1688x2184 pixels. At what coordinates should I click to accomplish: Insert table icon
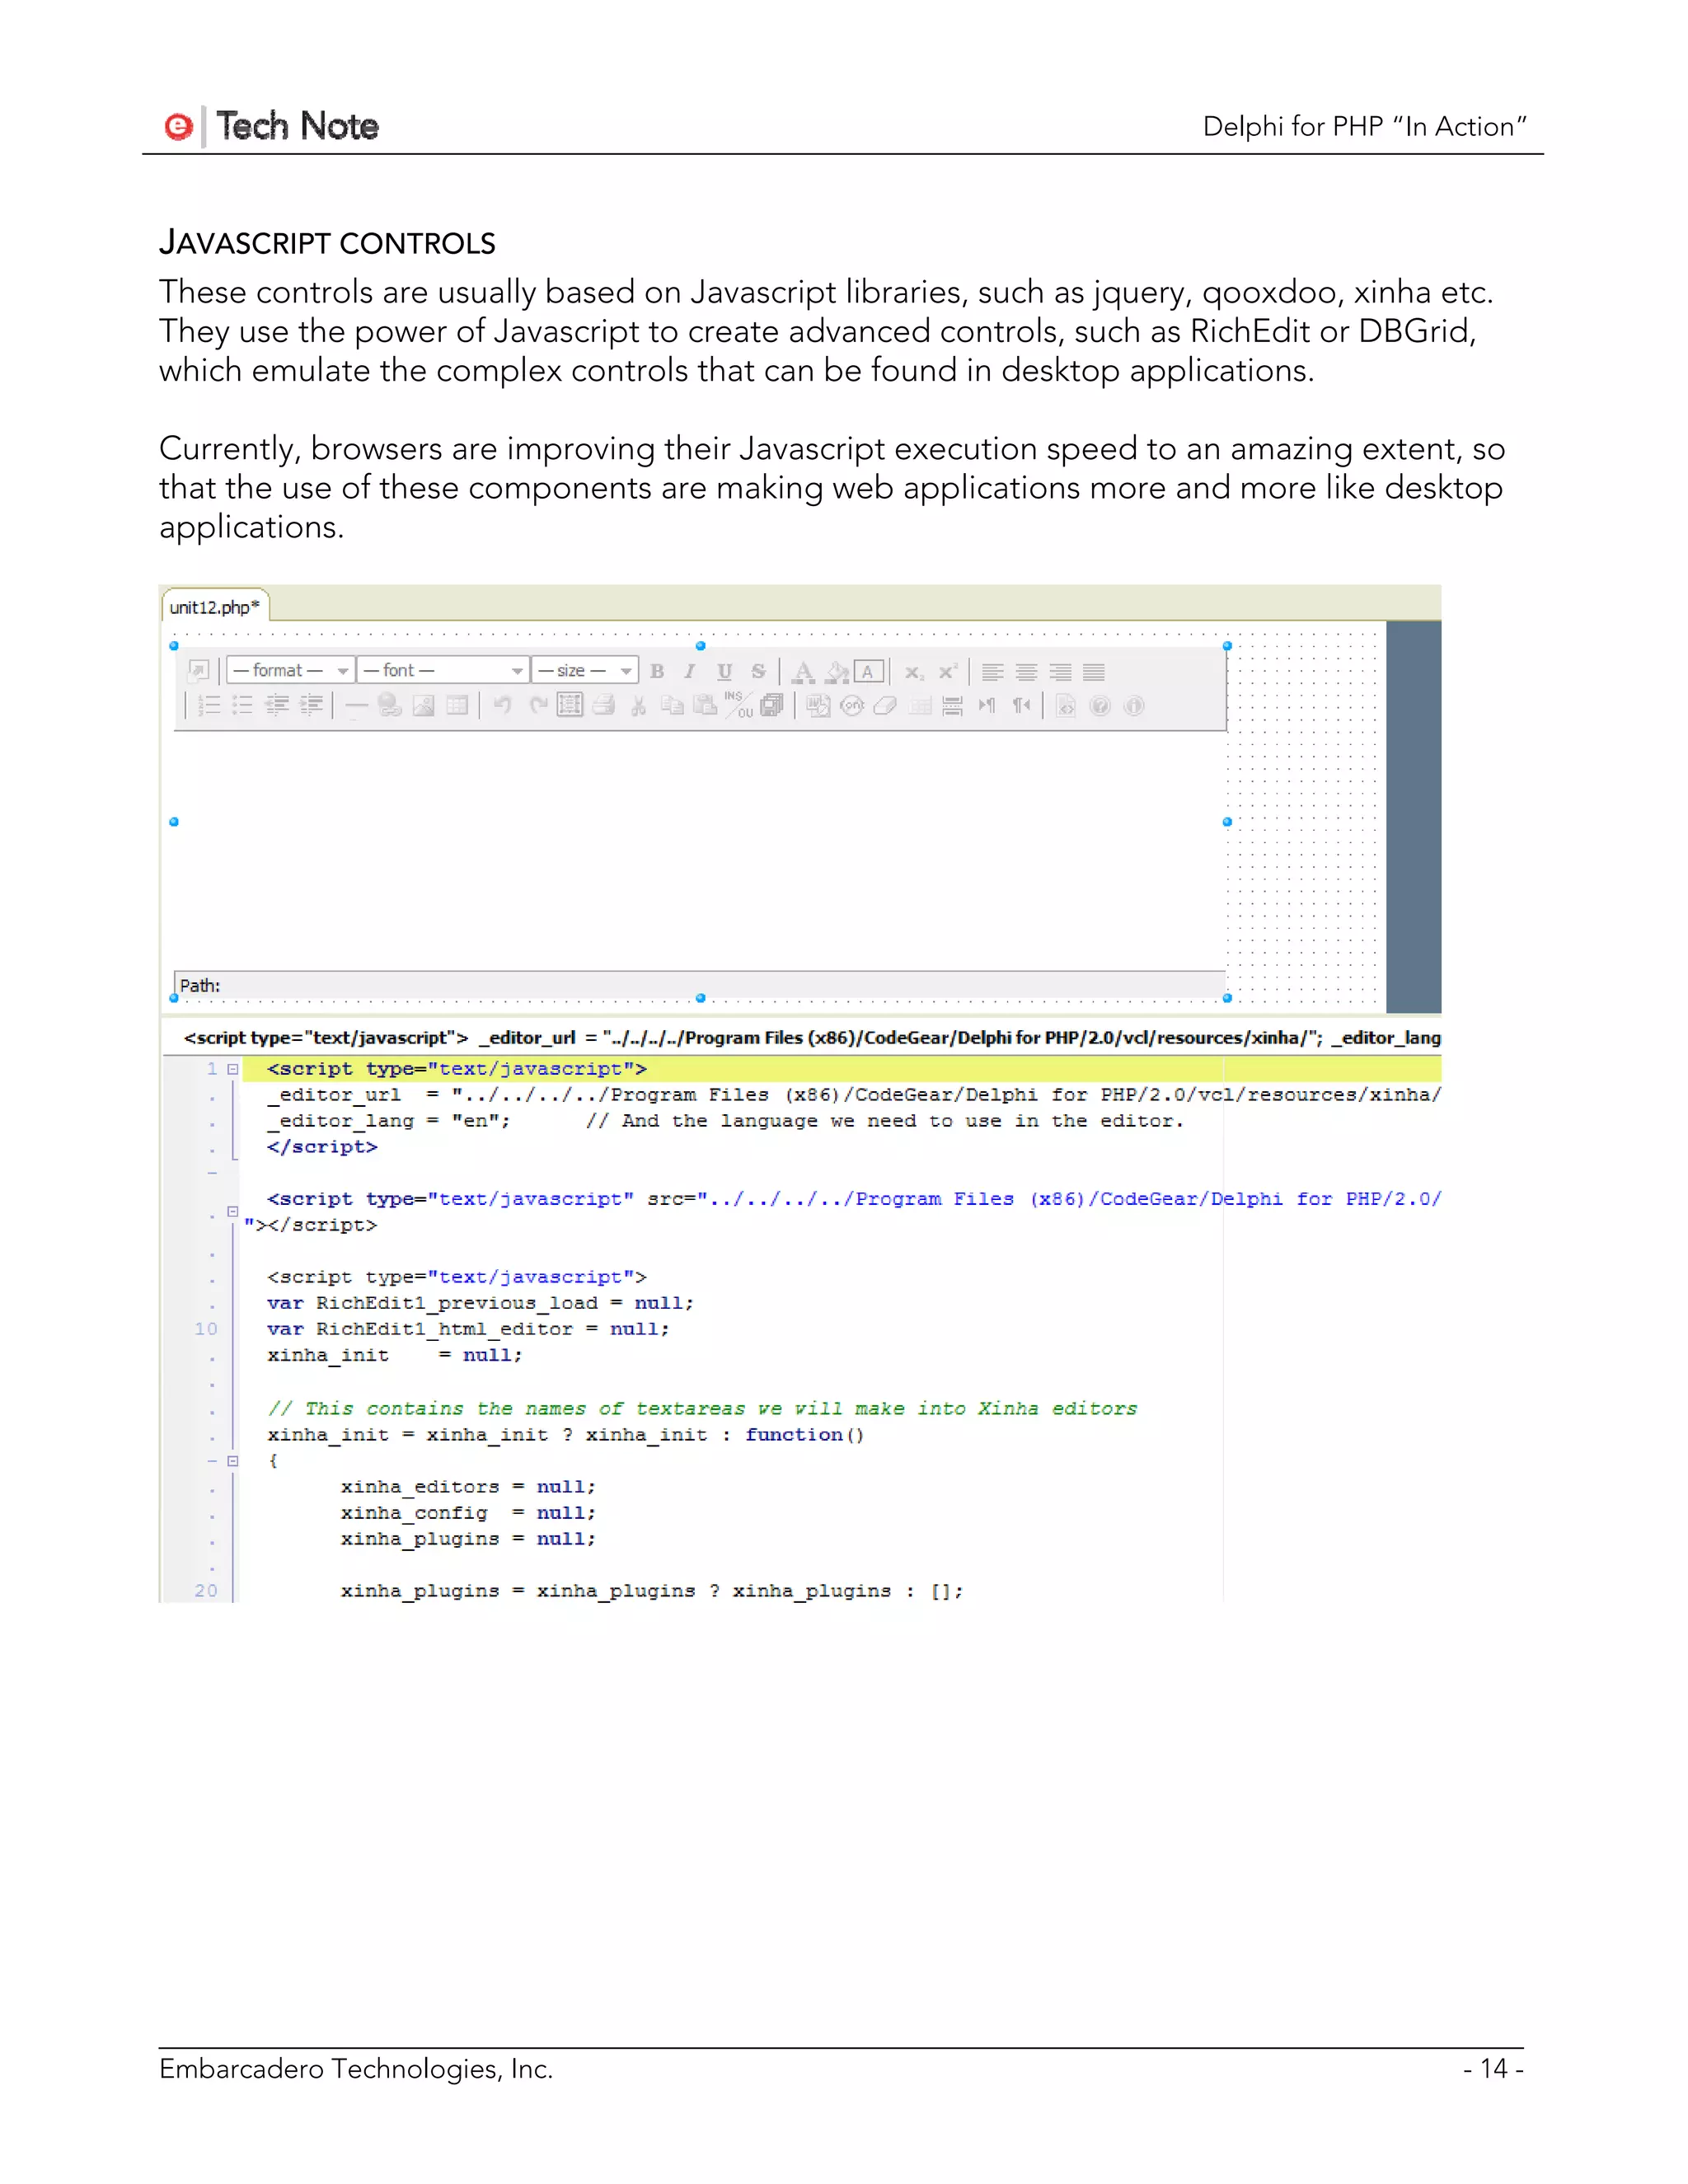coord(457,706)
